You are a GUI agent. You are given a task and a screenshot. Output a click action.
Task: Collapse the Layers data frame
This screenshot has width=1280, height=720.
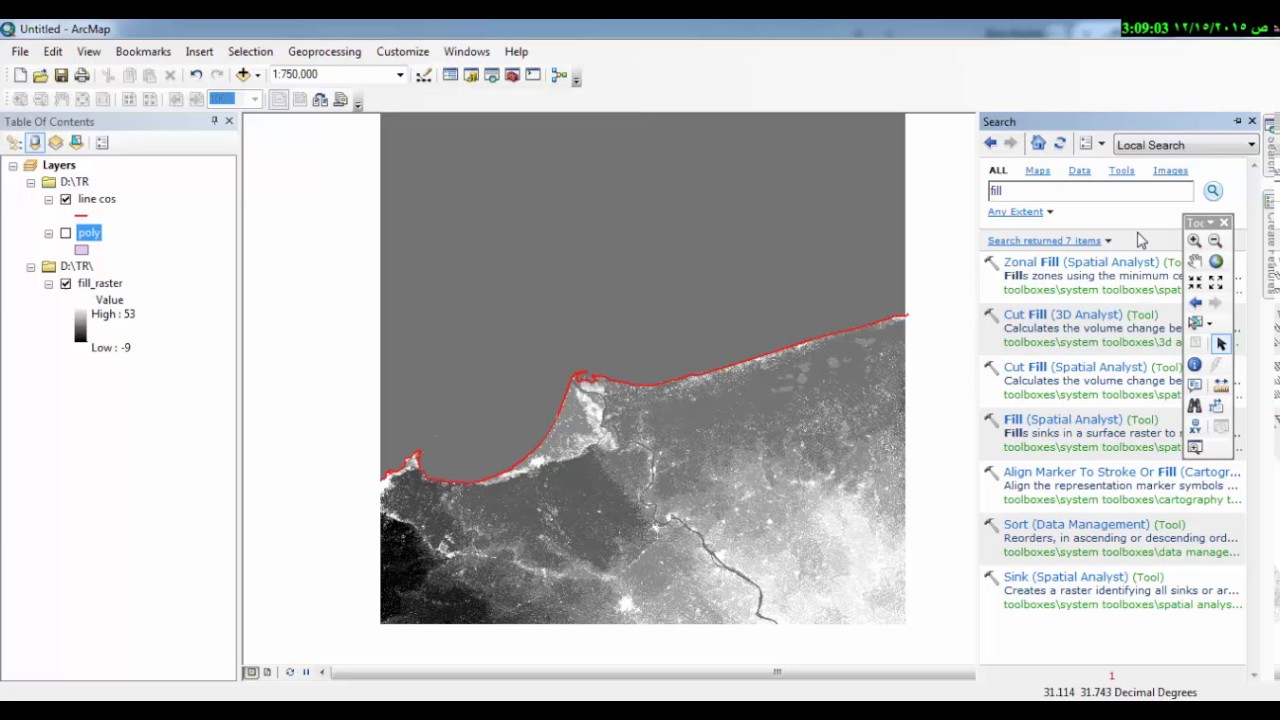coord(13,166)
